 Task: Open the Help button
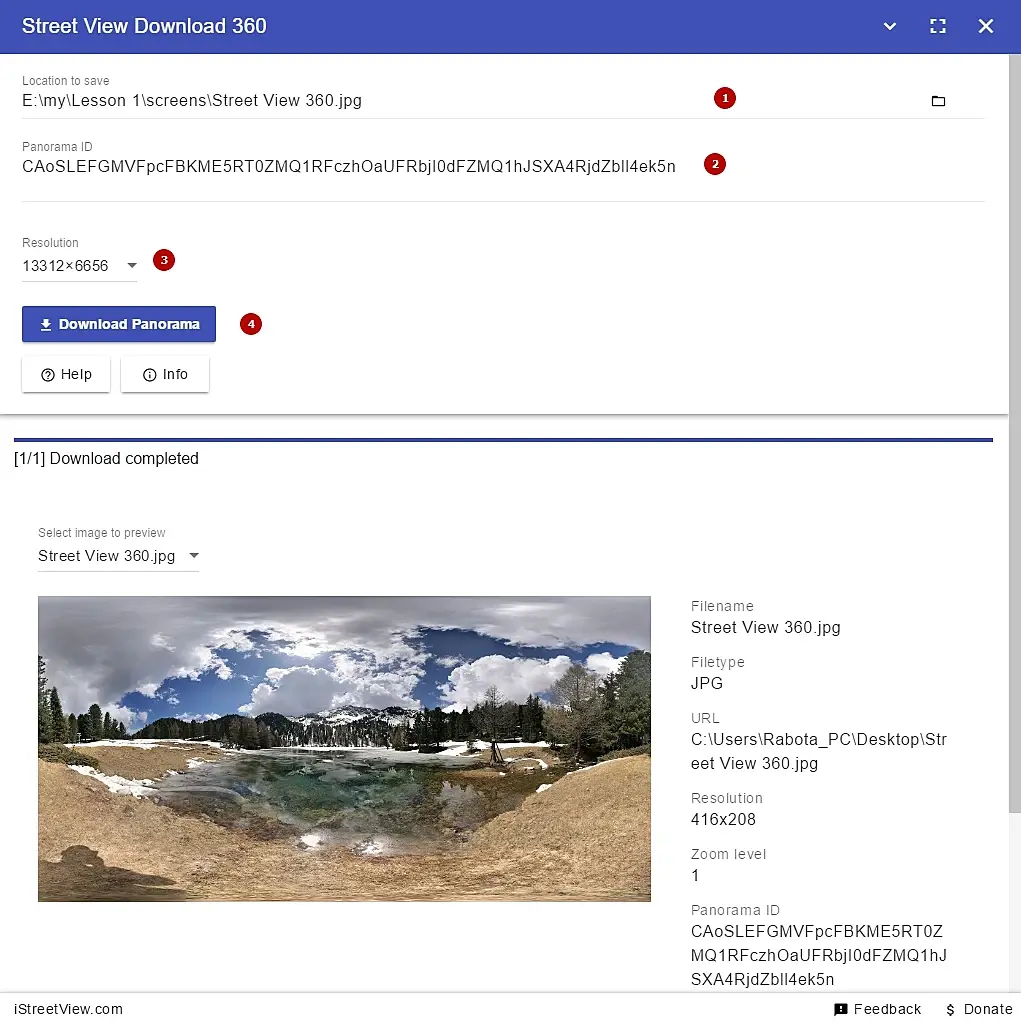point(66,374)
